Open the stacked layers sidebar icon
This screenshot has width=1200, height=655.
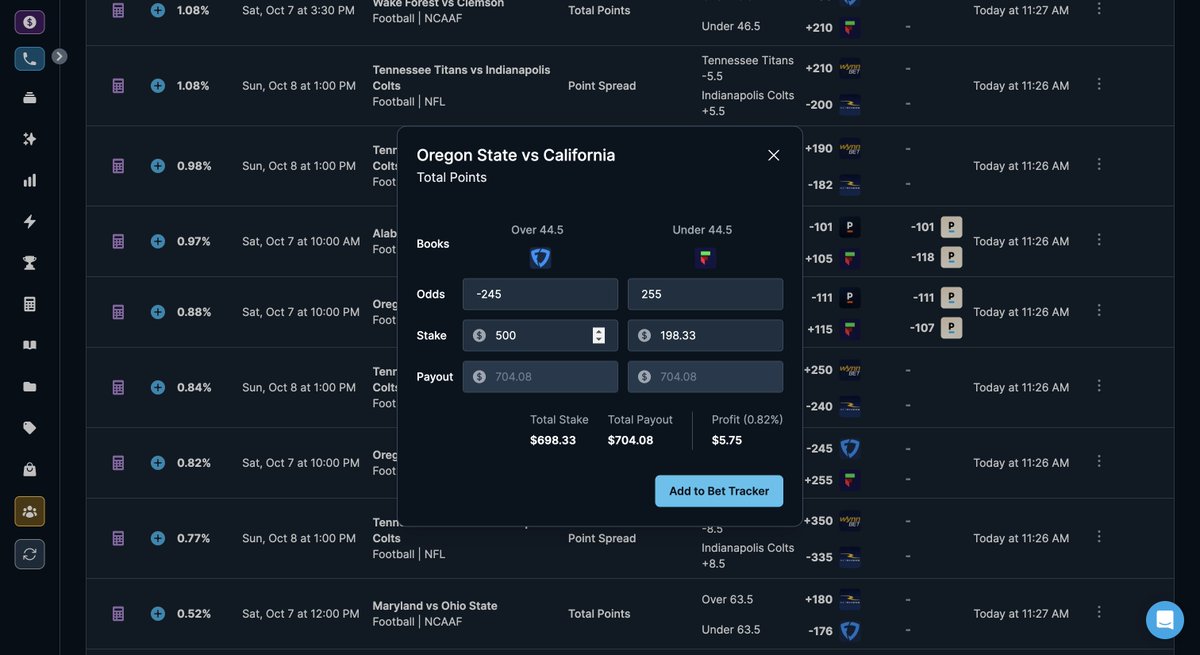click(29, 98)
